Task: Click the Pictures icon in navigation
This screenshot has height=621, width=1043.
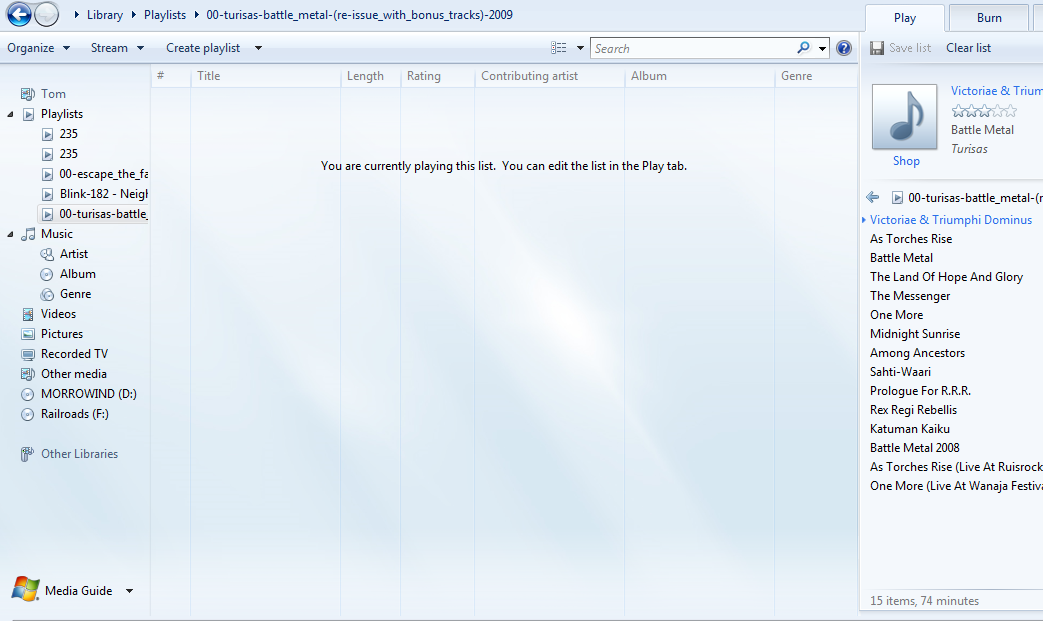Action: pyautogui.click(x=28, y=334)
